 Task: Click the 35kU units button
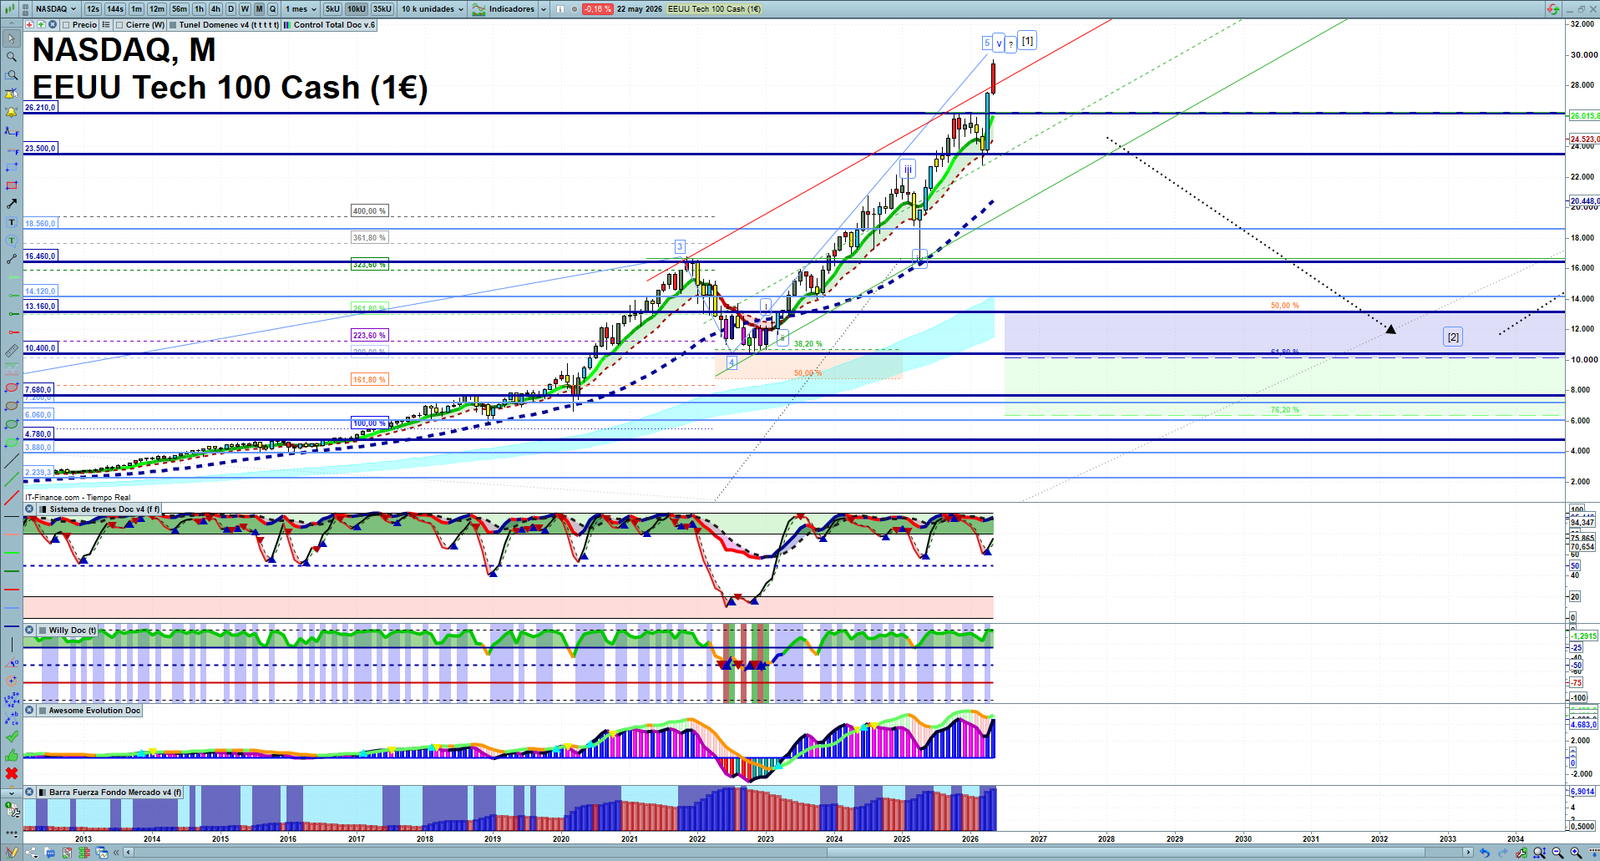(x=382, y=9)
